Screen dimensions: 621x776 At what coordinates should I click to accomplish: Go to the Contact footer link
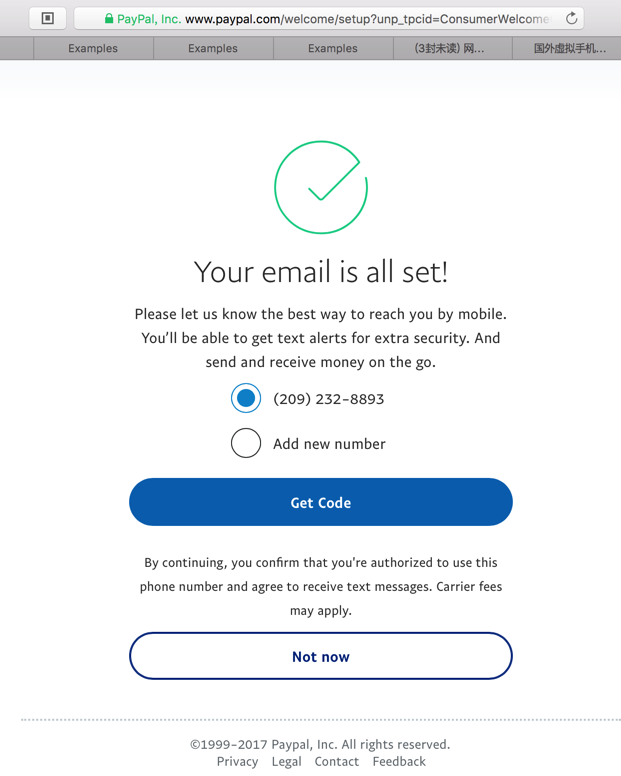(x=337, y=762)
